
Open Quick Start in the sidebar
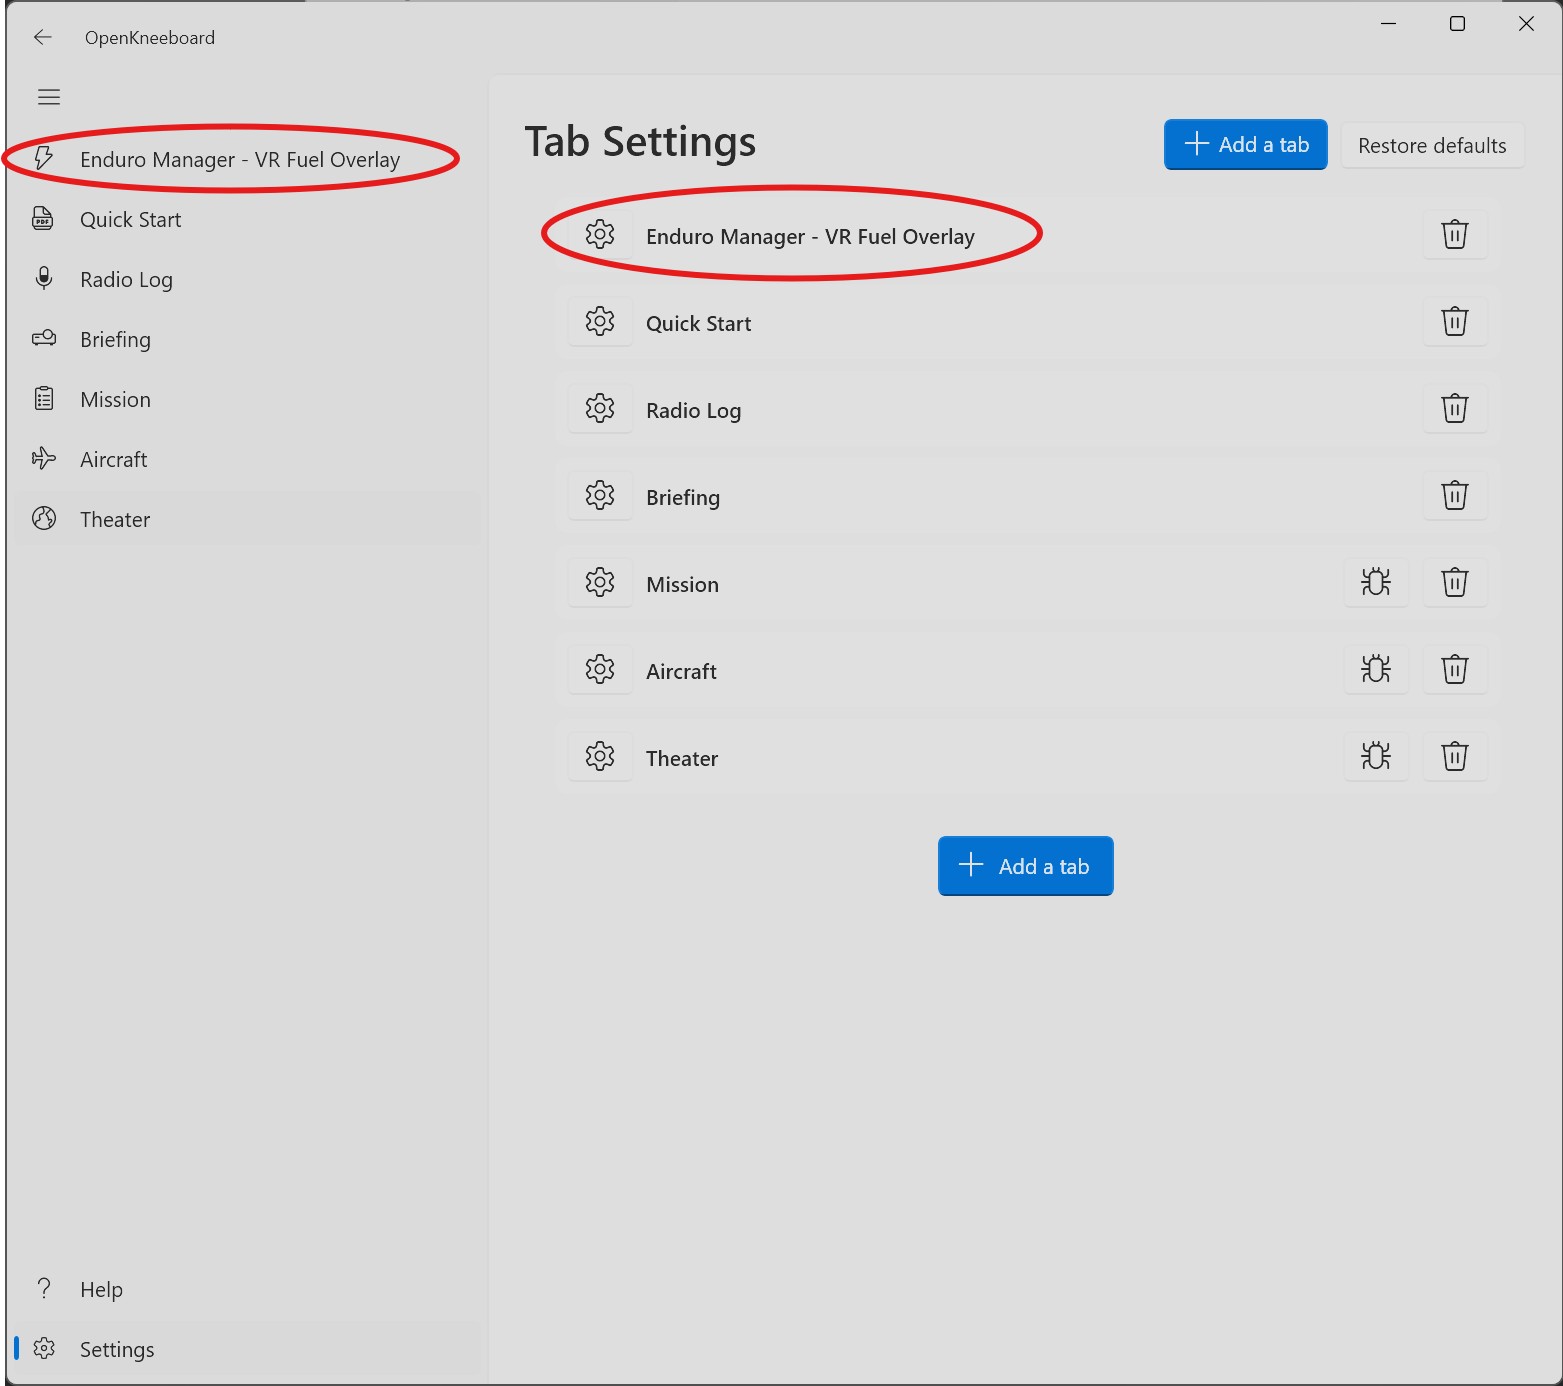click(245, 219)
